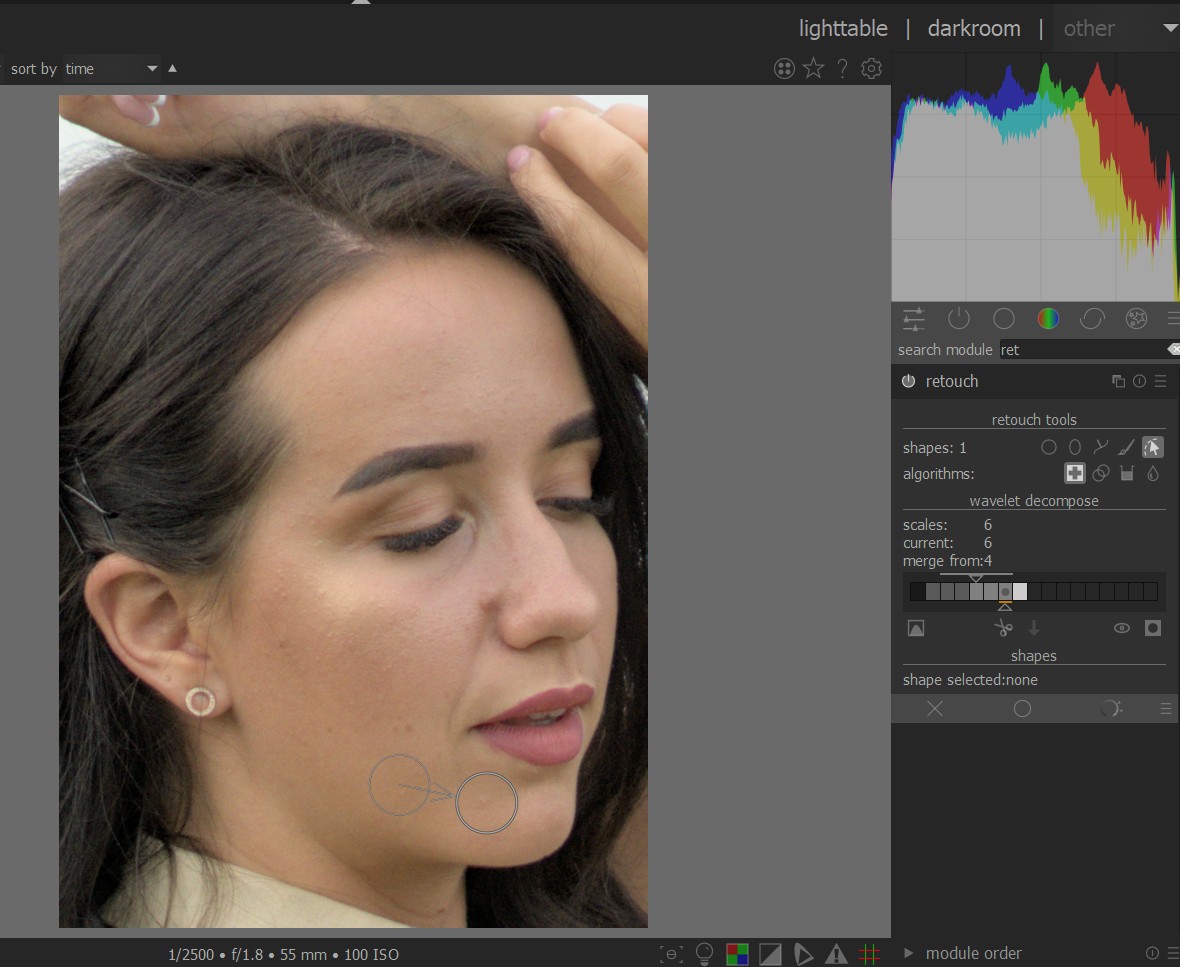1180x967 pixels.
Task: Click the merge-from marker above wavelet bar
Action: pyautogui.click(x=975, y=577)
